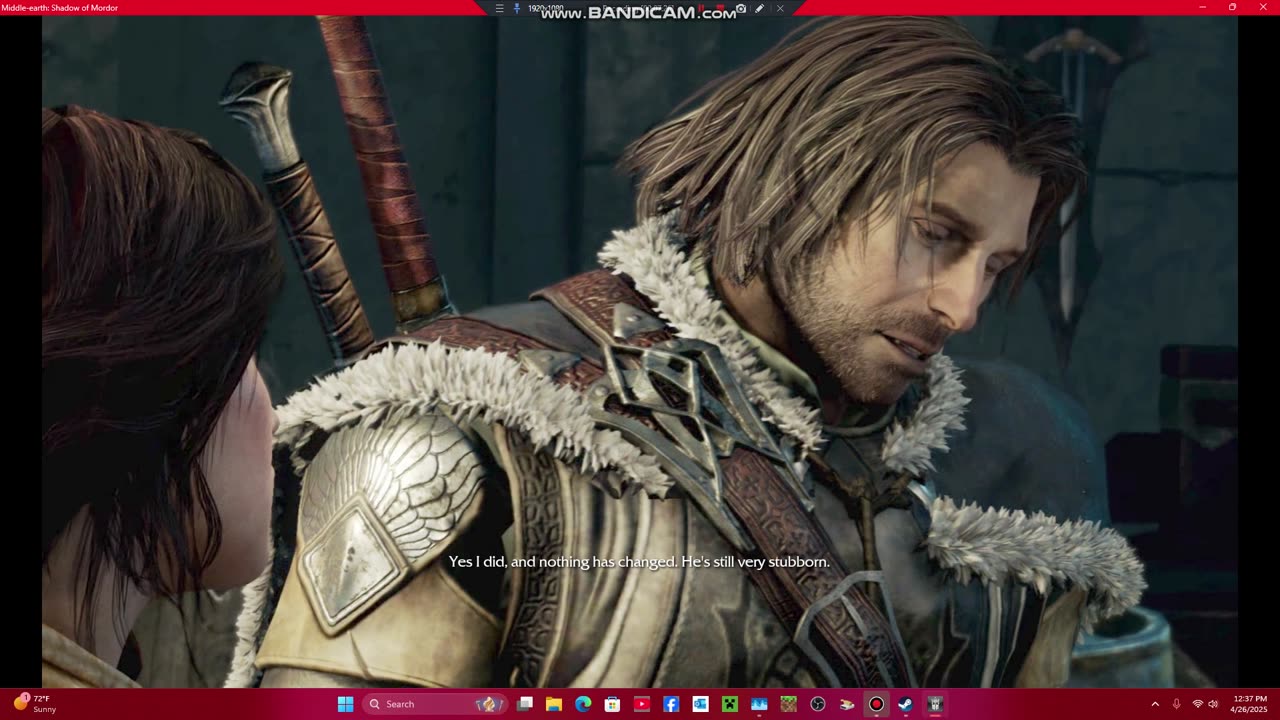
Task: Pause the Bandicam recording
Action: [x=701, y=8]
